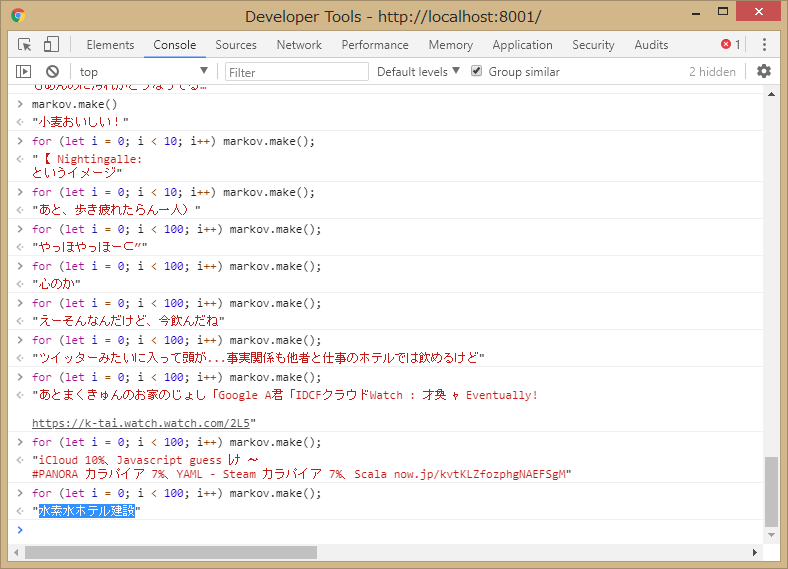Viewport: 788px width, 569px height.
Task: Clear the console with the ban icon
Action: pos(52,72)
